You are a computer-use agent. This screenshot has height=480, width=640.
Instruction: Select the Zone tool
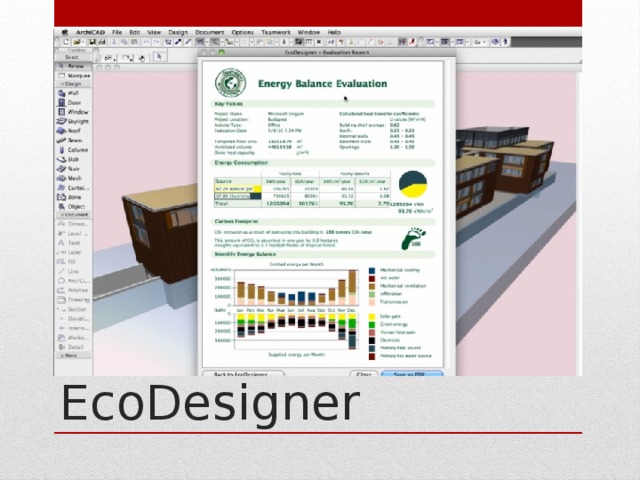coord(73,197)
